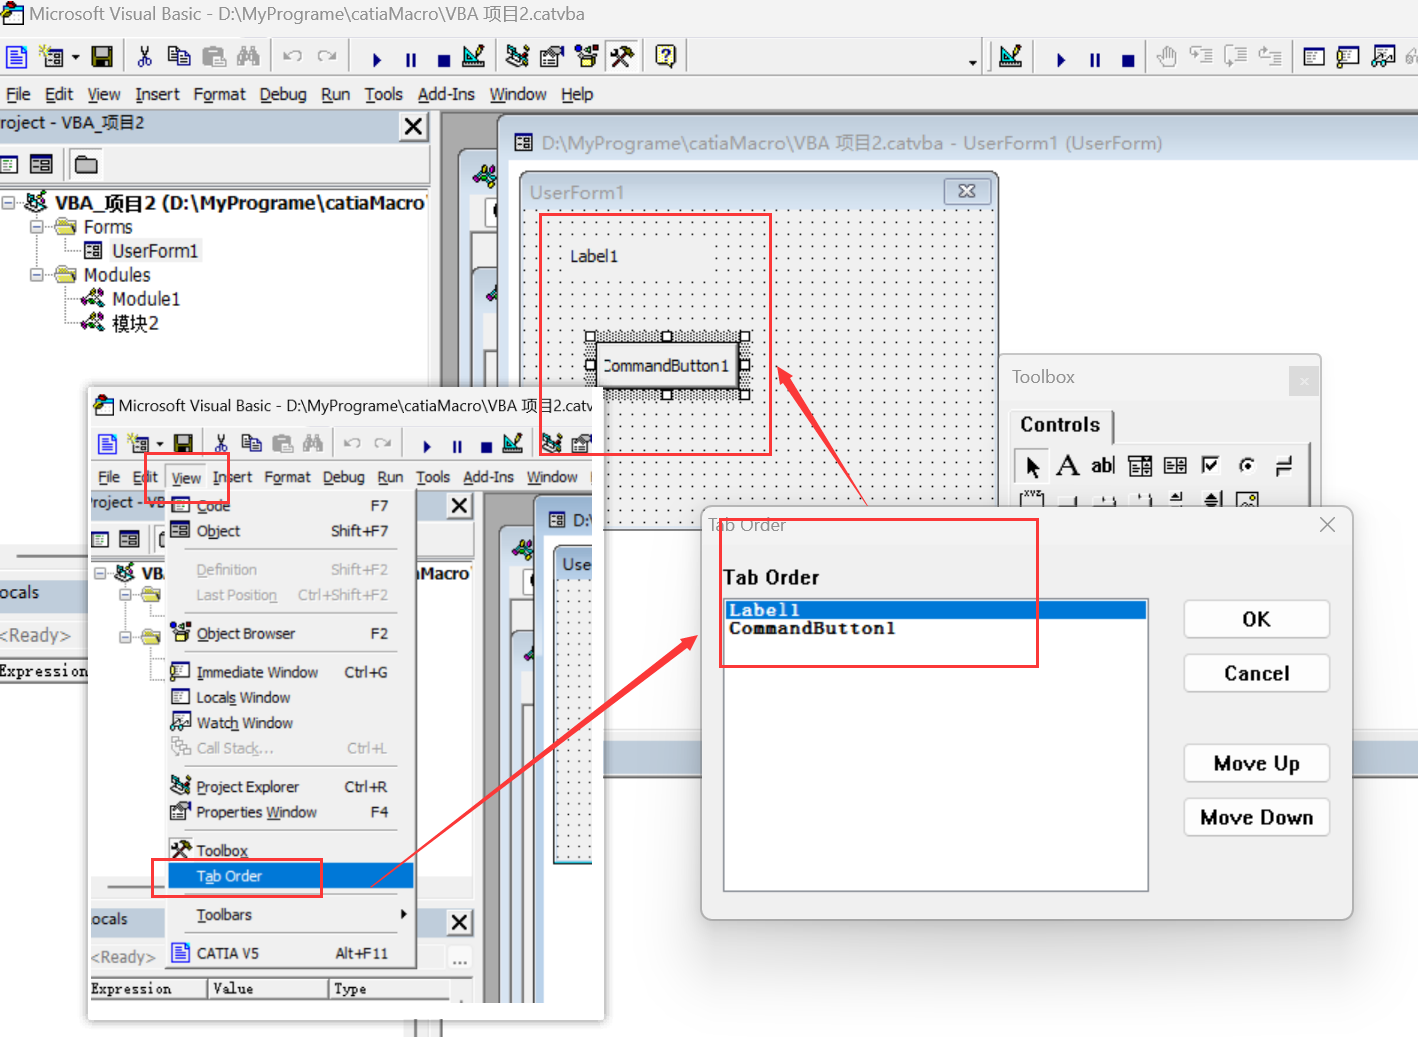The height and width of the screenshot is (1037, 1418).
Task: Select 模块2 in the project tree
Action: [135, 323]
